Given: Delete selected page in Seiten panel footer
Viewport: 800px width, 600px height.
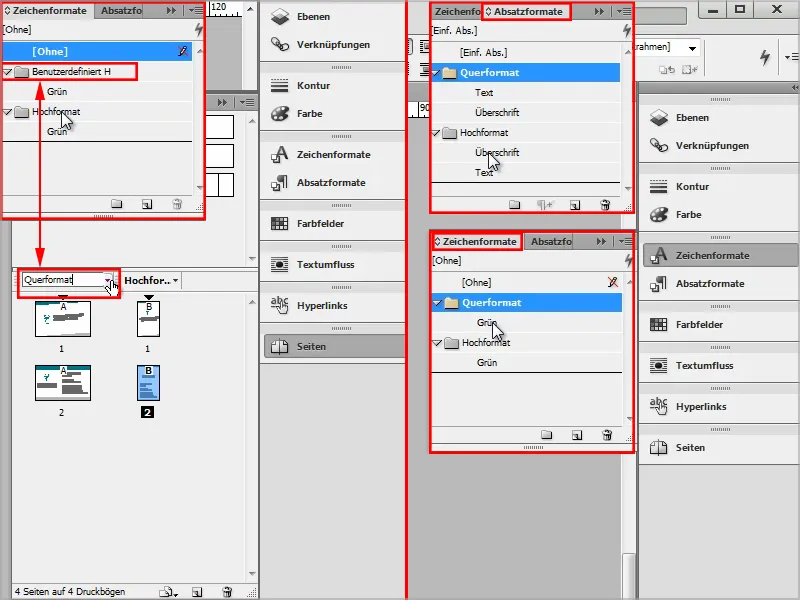Looking at the screenshot, I should [x=228, y=592].
